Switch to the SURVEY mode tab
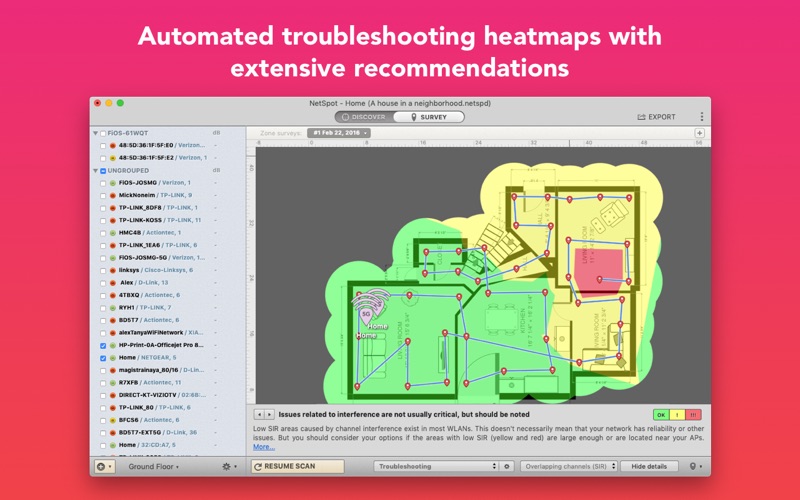800x500 pixels. click(429, 117)
